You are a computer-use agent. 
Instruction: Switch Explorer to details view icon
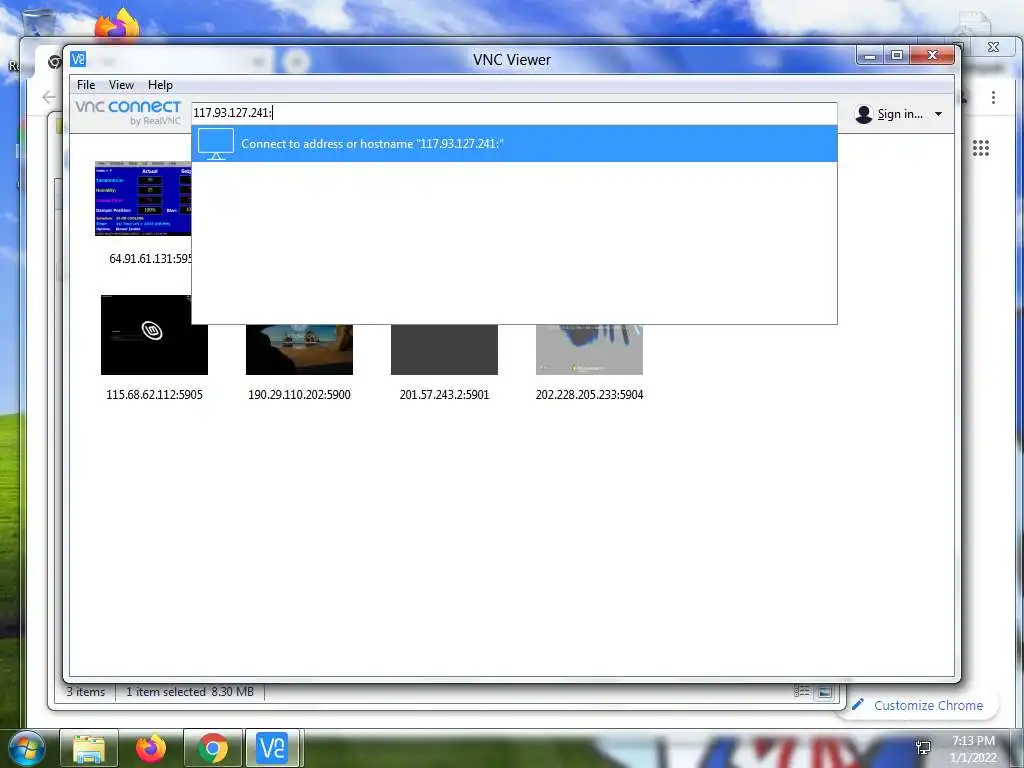(x=802, y=692)
